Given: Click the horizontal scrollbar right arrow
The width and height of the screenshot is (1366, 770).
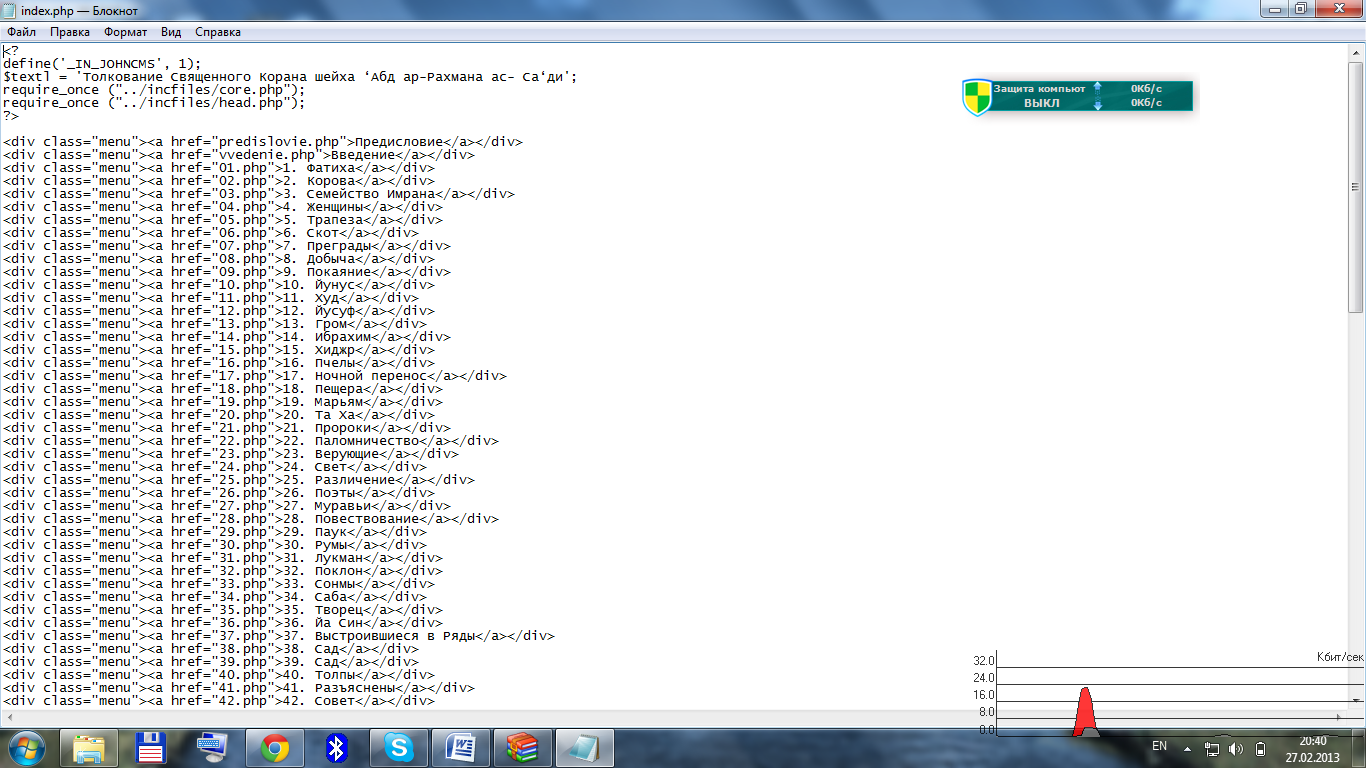Looking at the screenshot, I should (x=1340, y=718).
